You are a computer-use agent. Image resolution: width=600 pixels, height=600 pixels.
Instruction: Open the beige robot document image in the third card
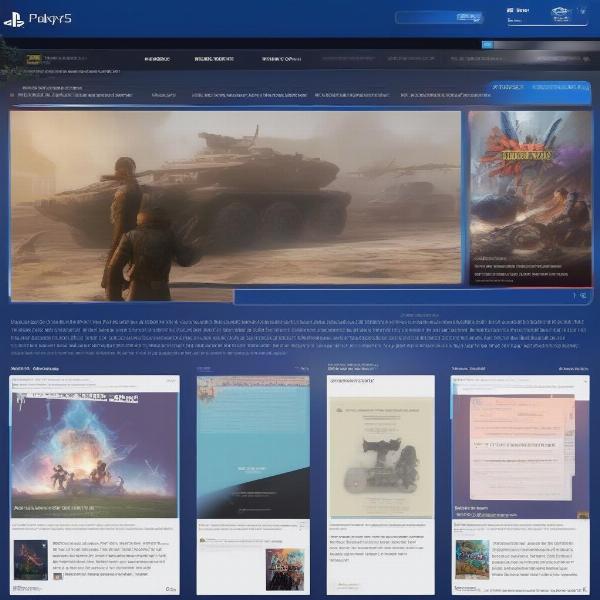click(380, 458)
